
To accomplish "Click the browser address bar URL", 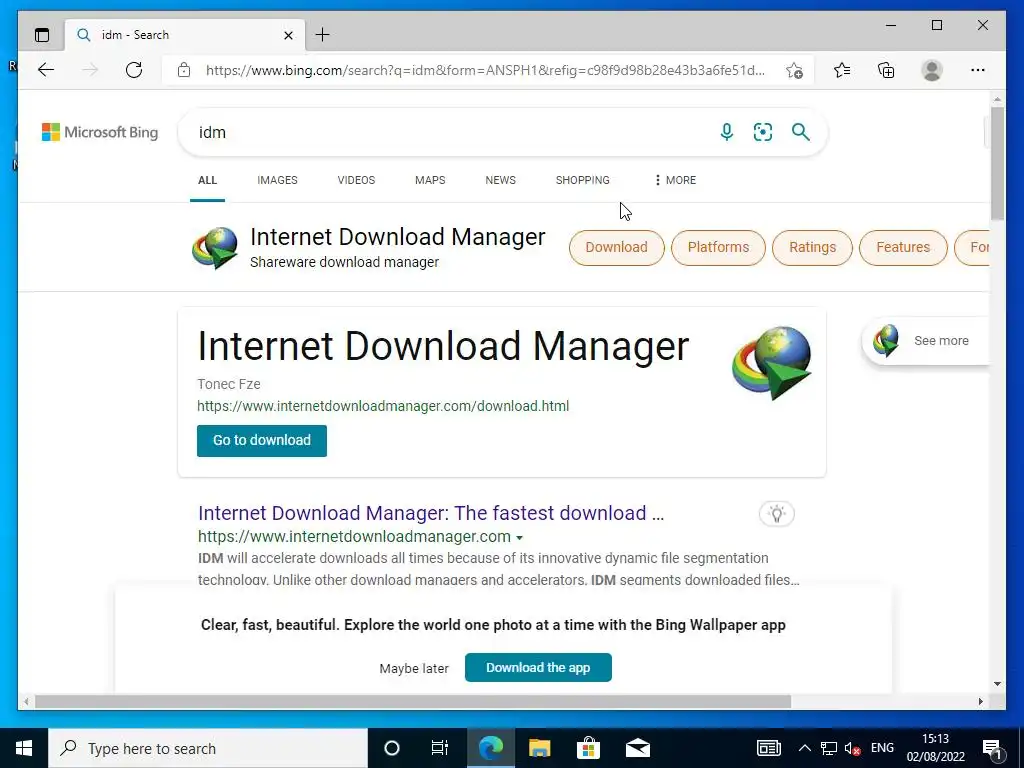I will click(x=485, y=70).
